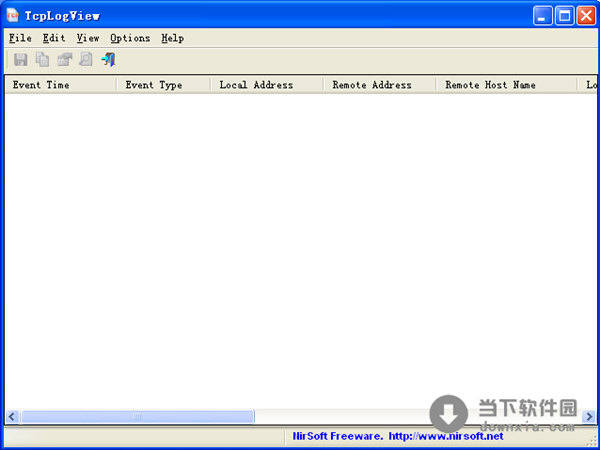The height and width of the screenshot is (450, 600).
Task: Click the Find toolbar icon
Action: click(86, 60)
